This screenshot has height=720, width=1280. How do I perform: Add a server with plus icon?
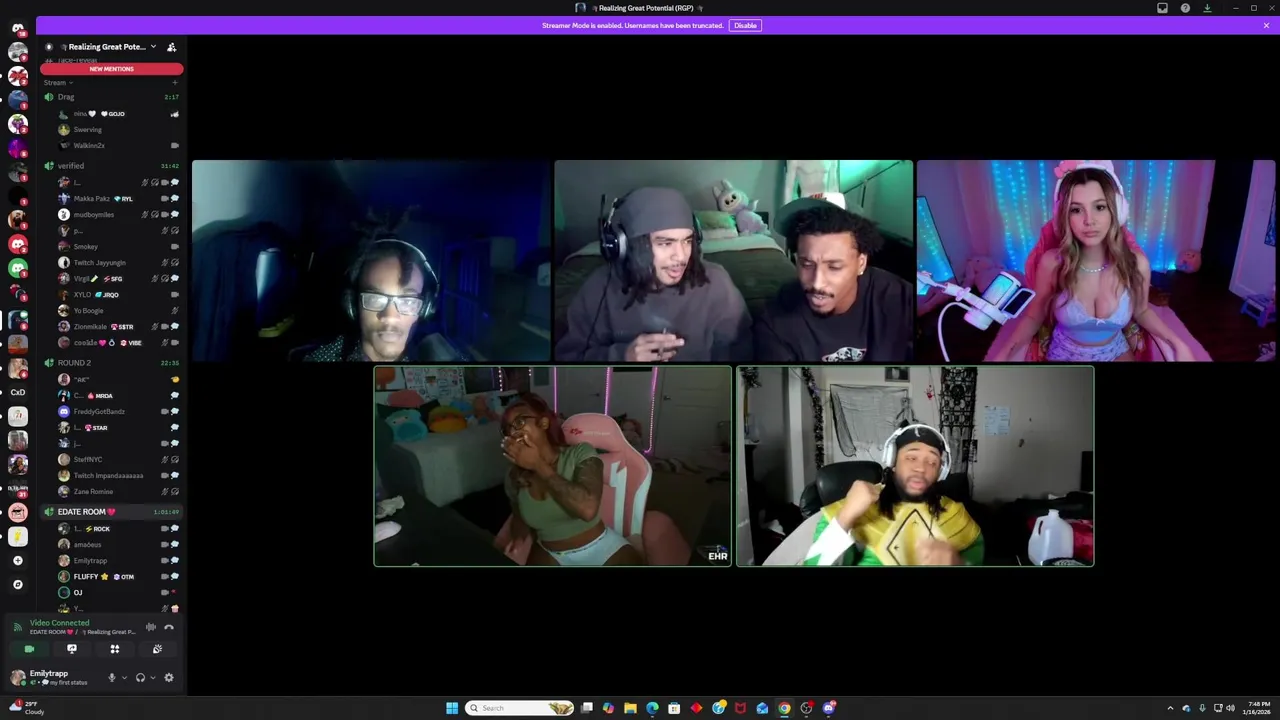17,561
